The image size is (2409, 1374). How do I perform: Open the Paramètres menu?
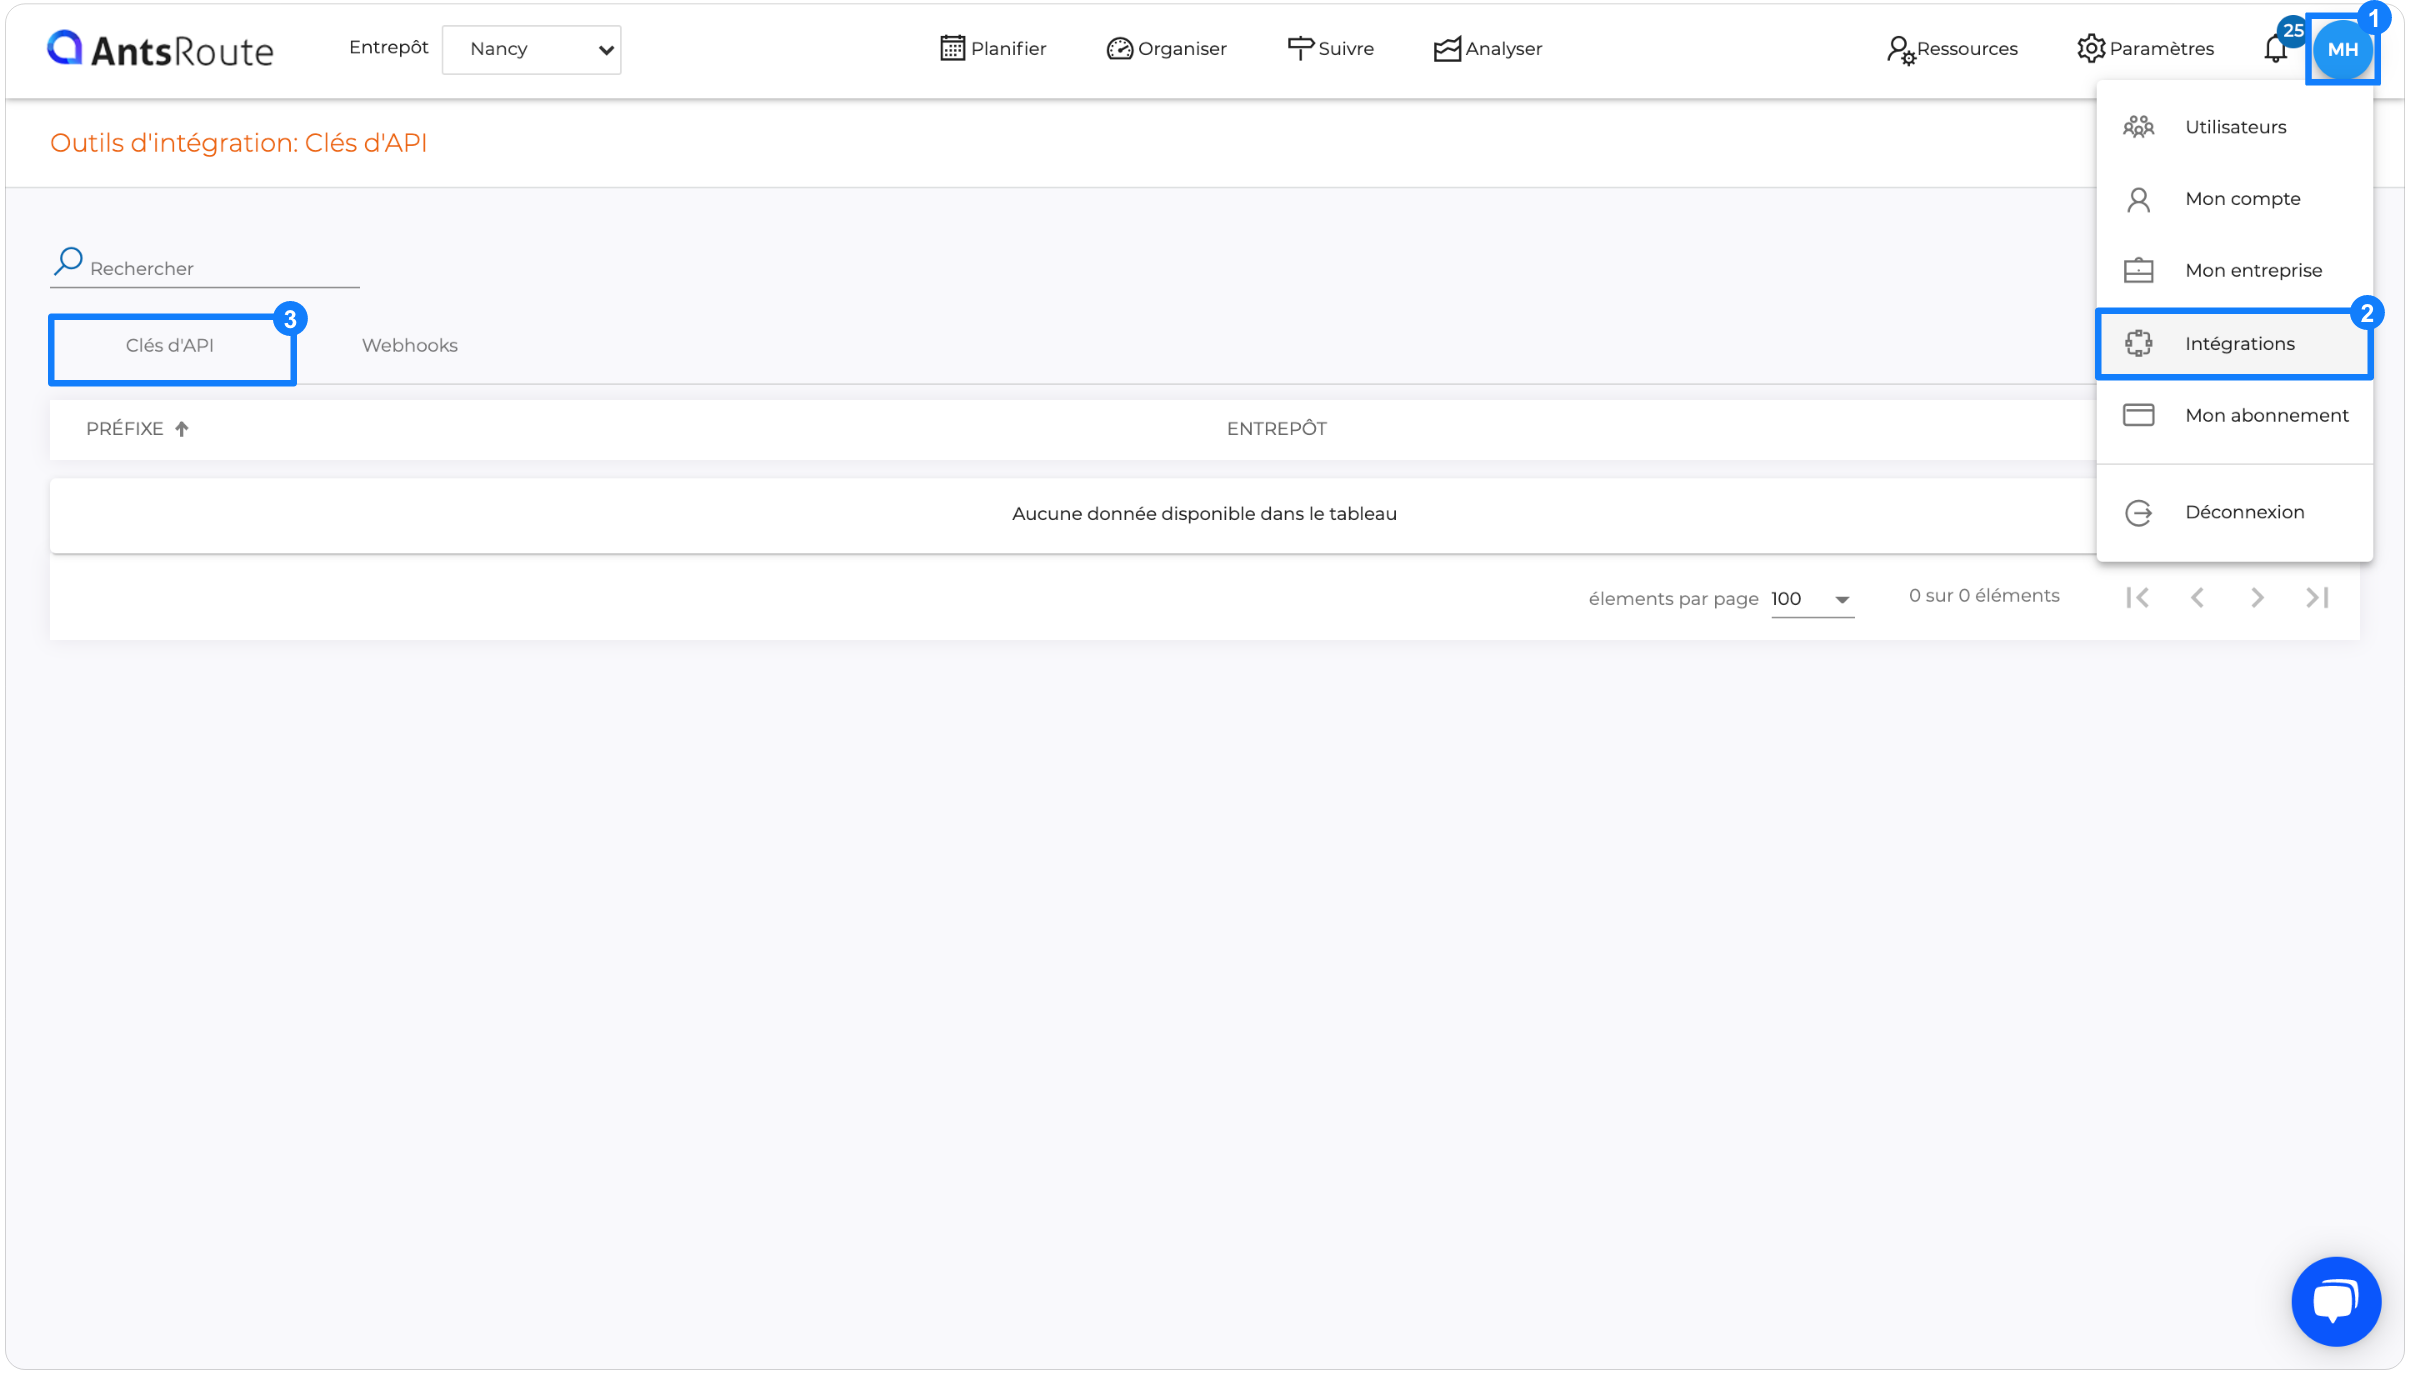click(x=2145, y=48)
